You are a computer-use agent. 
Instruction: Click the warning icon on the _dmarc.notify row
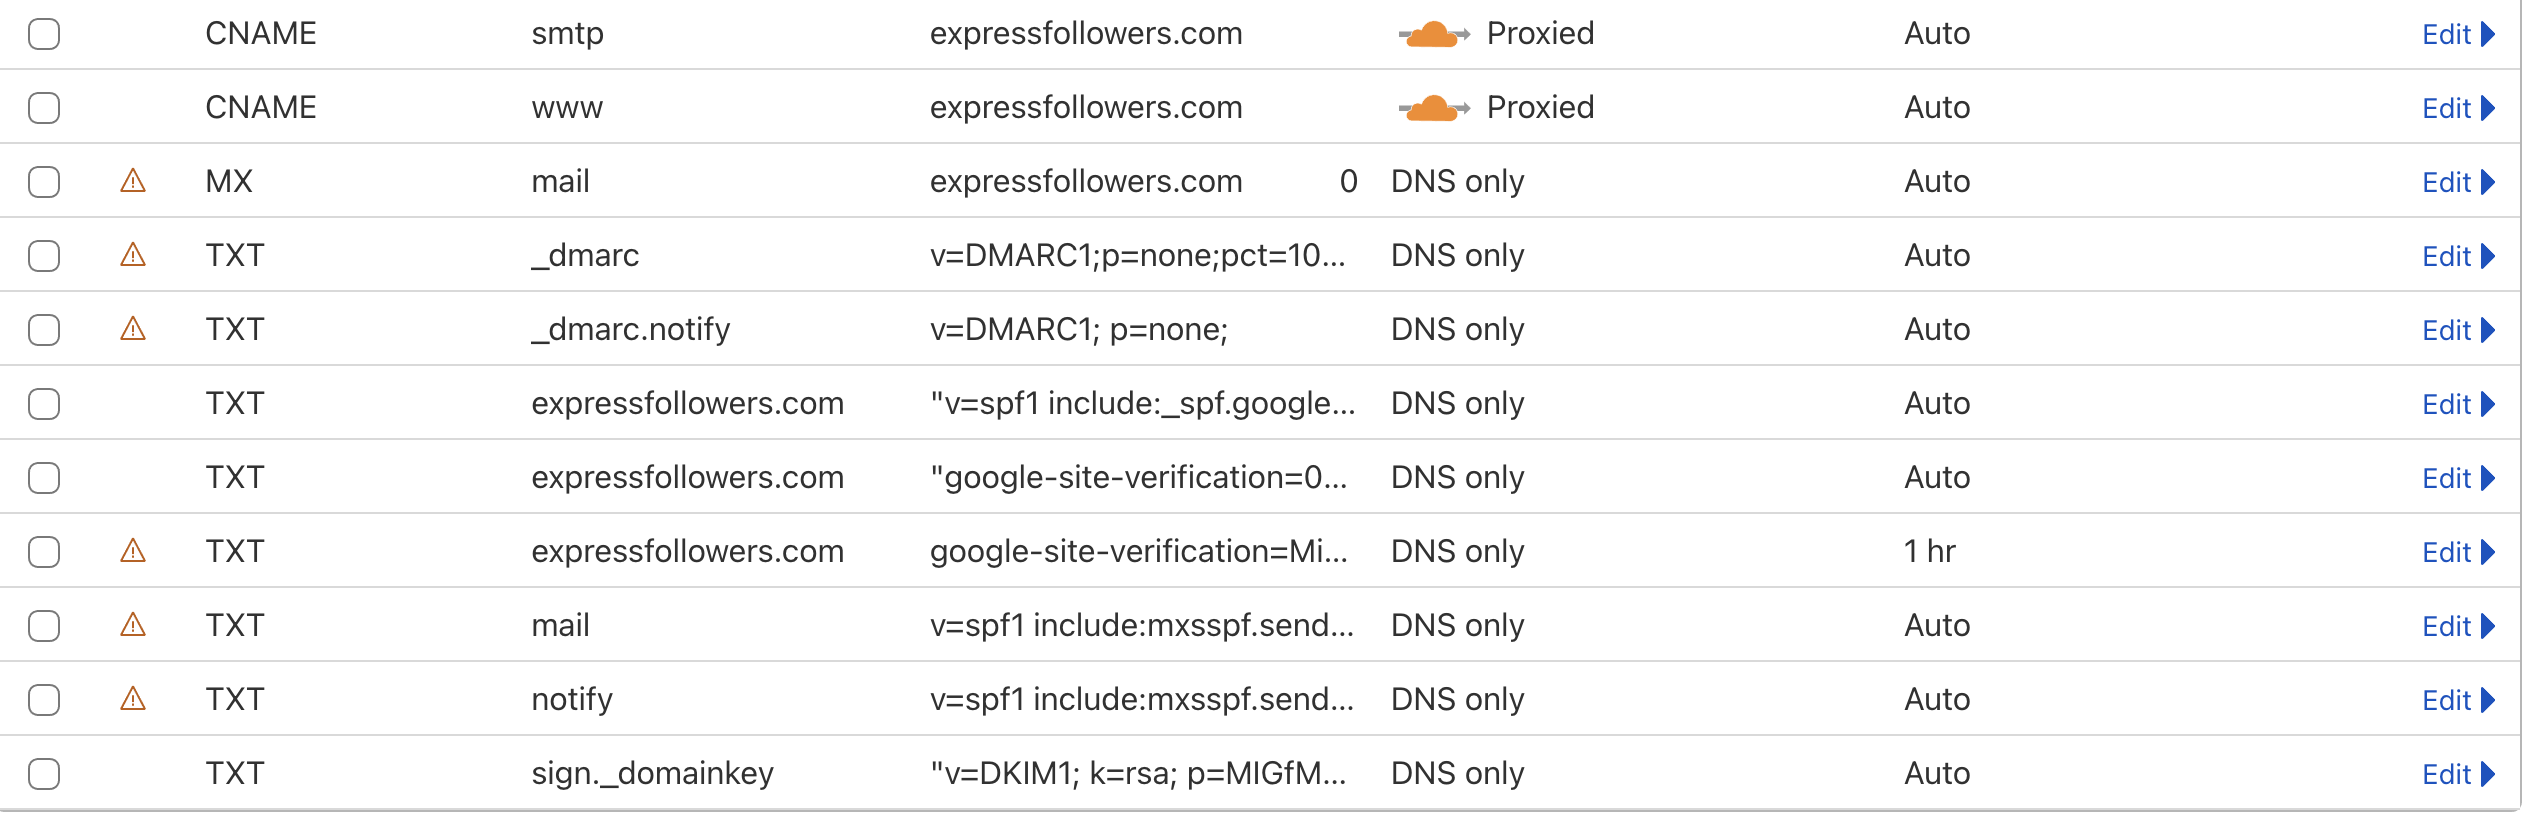coord(133,329)
